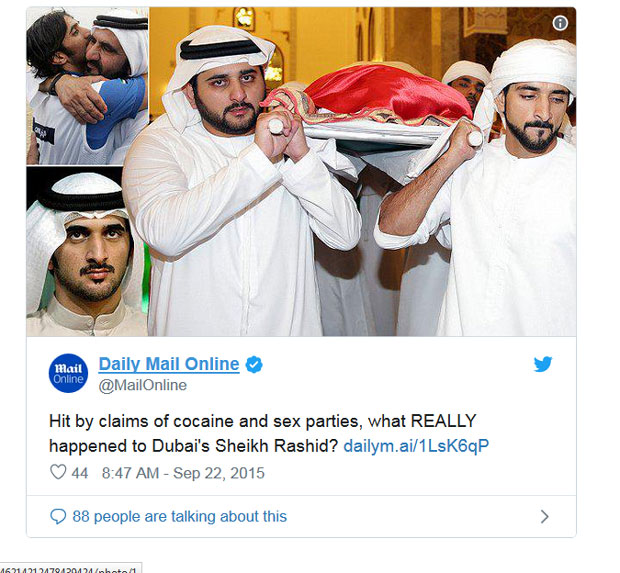Click the info icon on the photo
This screenshot has width=620, height=573.
(560, 23)
